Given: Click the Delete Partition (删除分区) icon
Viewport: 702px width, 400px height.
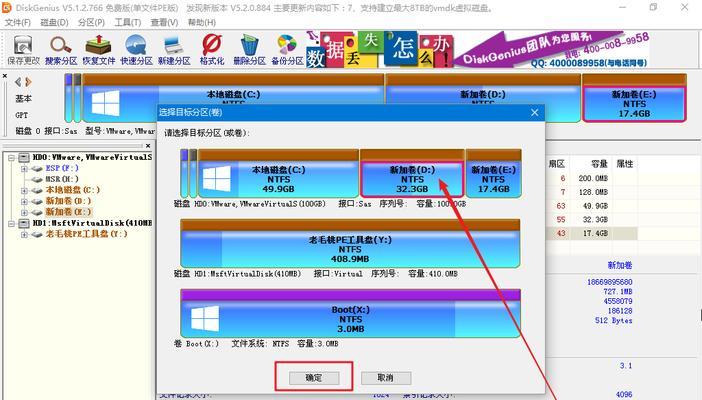Looking at the screenshot, I should [x=249, y=50].
